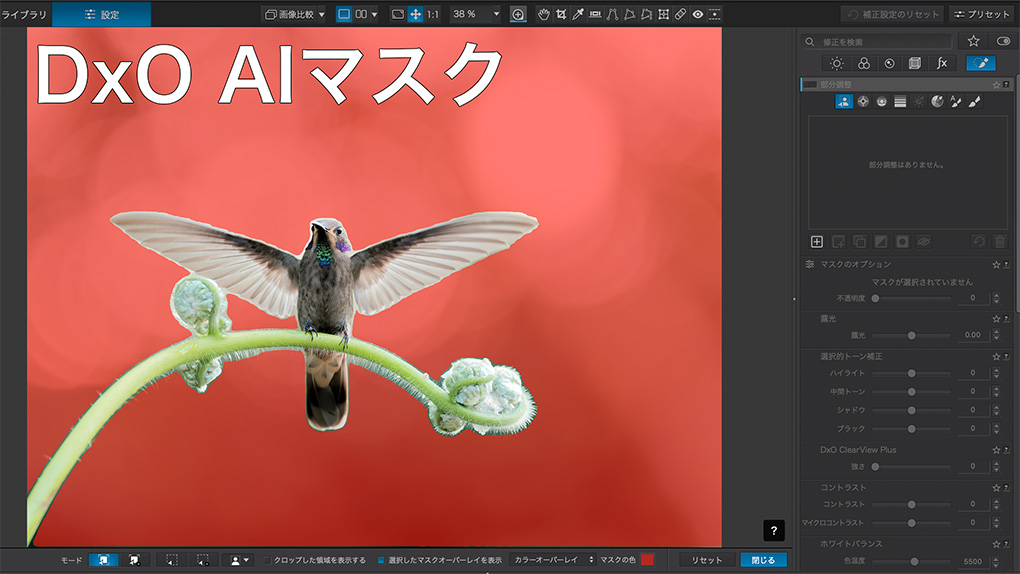This screenshot has width=1020, height=574.
Task: Favorite the 露光 section star
Action: pos(996,319)
